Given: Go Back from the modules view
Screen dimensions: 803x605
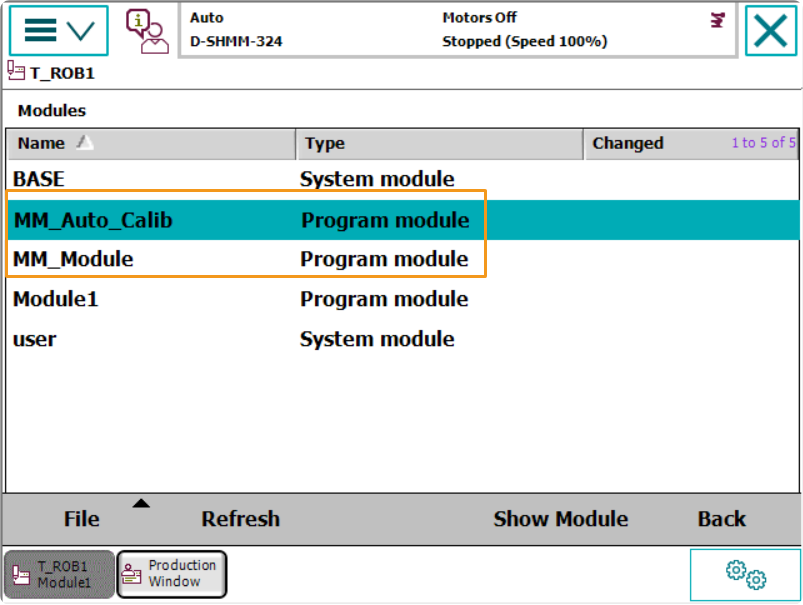Looking at the screenshot, I should [722, 519].
